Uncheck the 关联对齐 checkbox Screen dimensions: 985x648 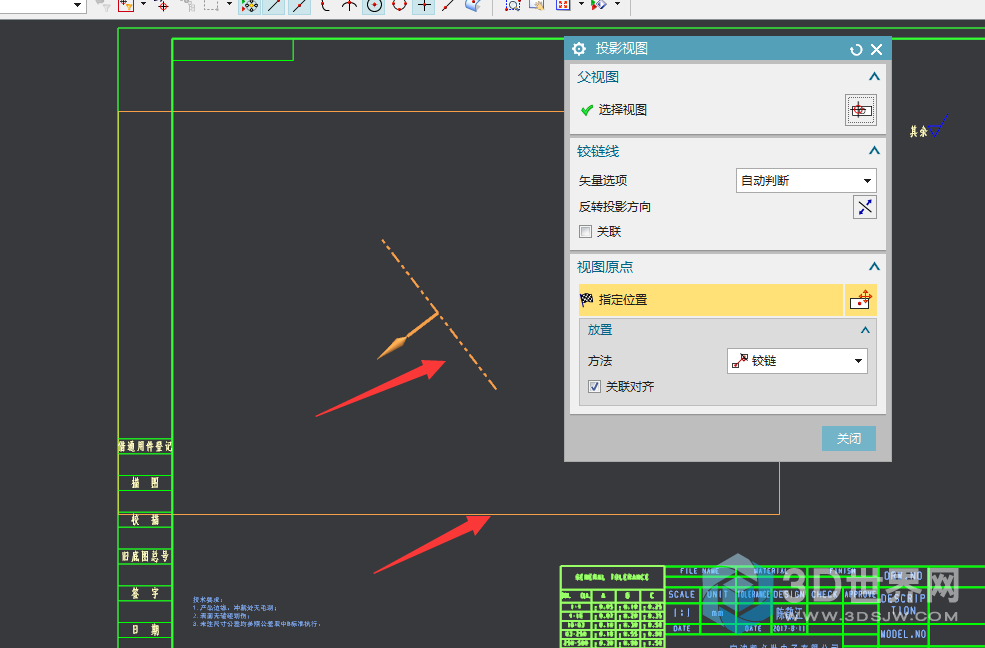(x=594, y=387)
